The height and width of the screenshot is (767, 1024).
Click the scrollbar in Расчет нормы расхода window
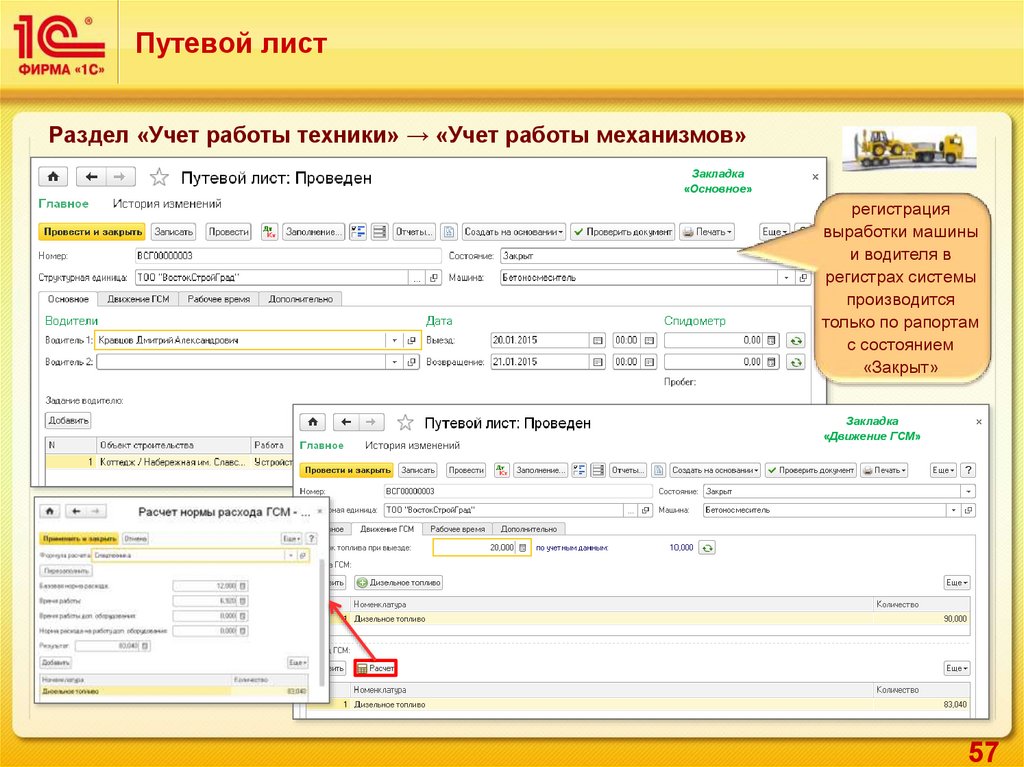coord(321,610)
